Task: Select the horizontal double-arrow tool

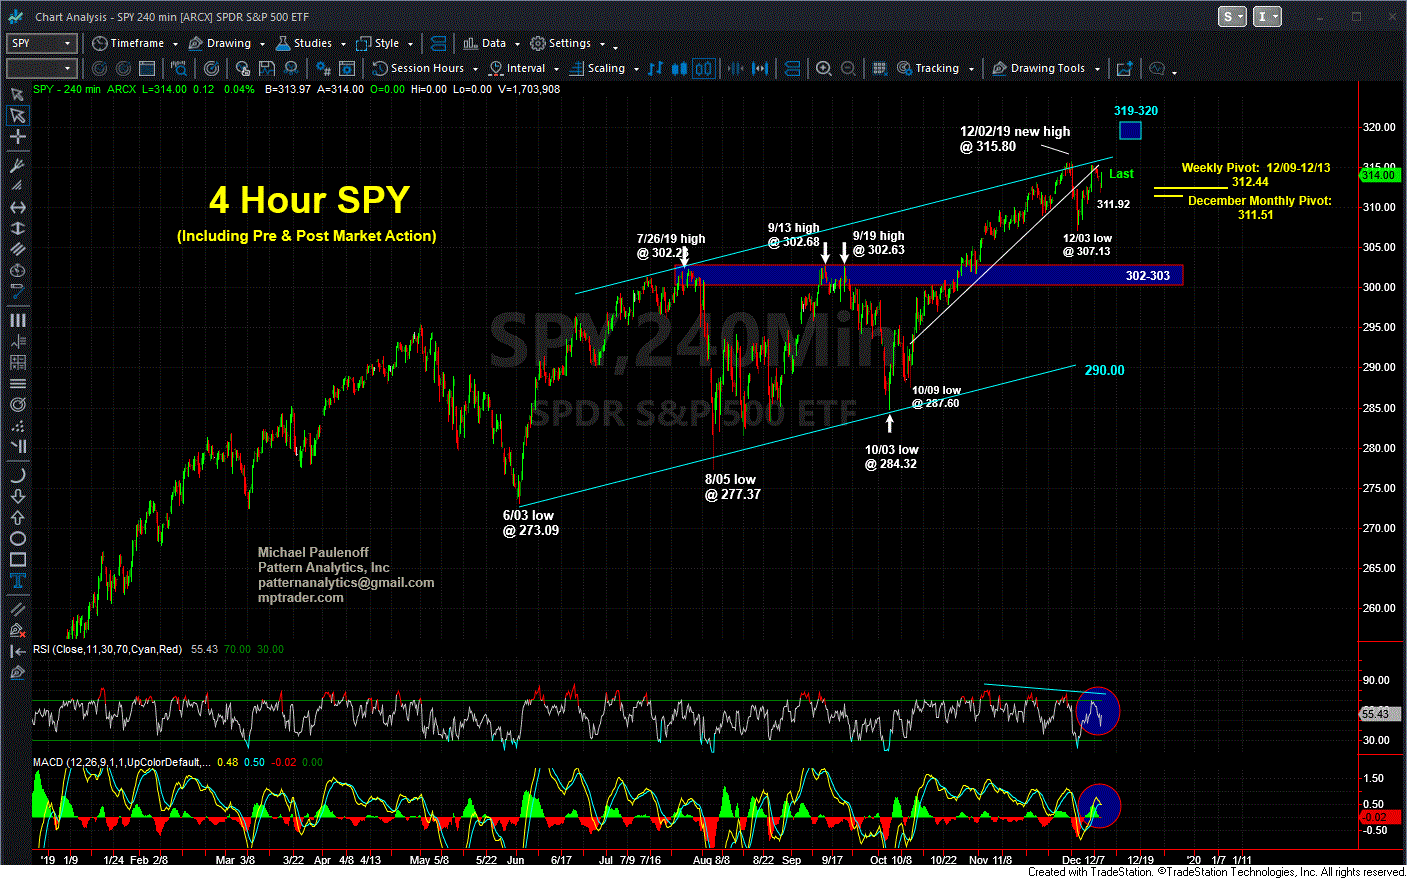Action: 17,207
